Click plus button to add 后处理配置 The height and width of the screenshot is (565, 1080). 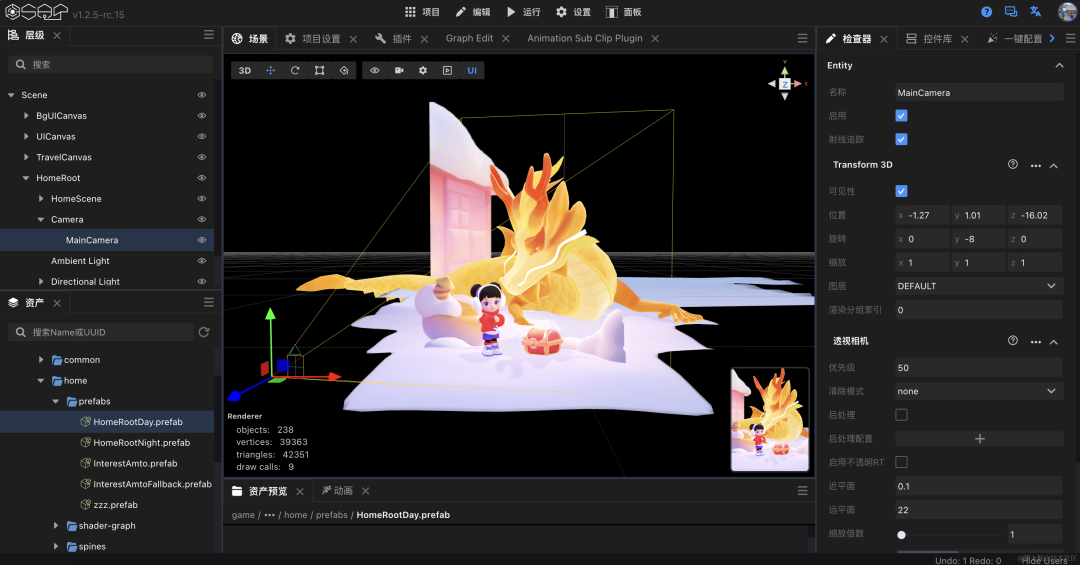click(979, 439)
